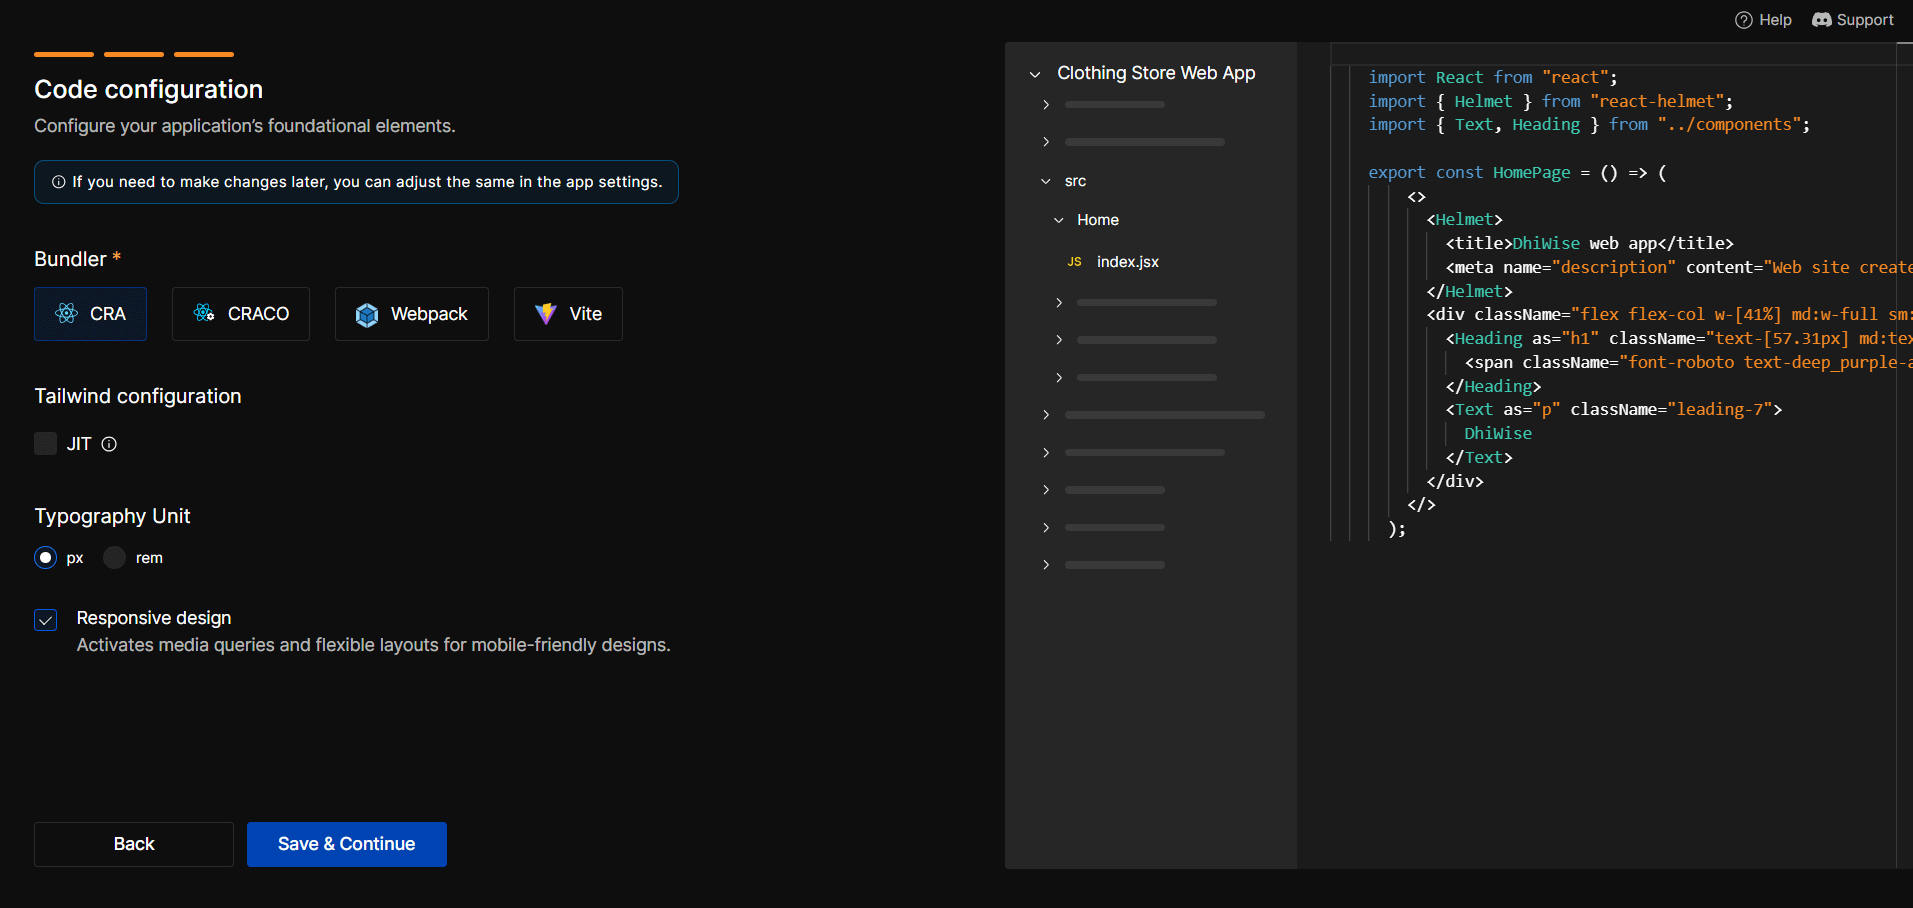
Task: Uncheck the Responsive design checkbox
Action: click(x=45, y=621)
